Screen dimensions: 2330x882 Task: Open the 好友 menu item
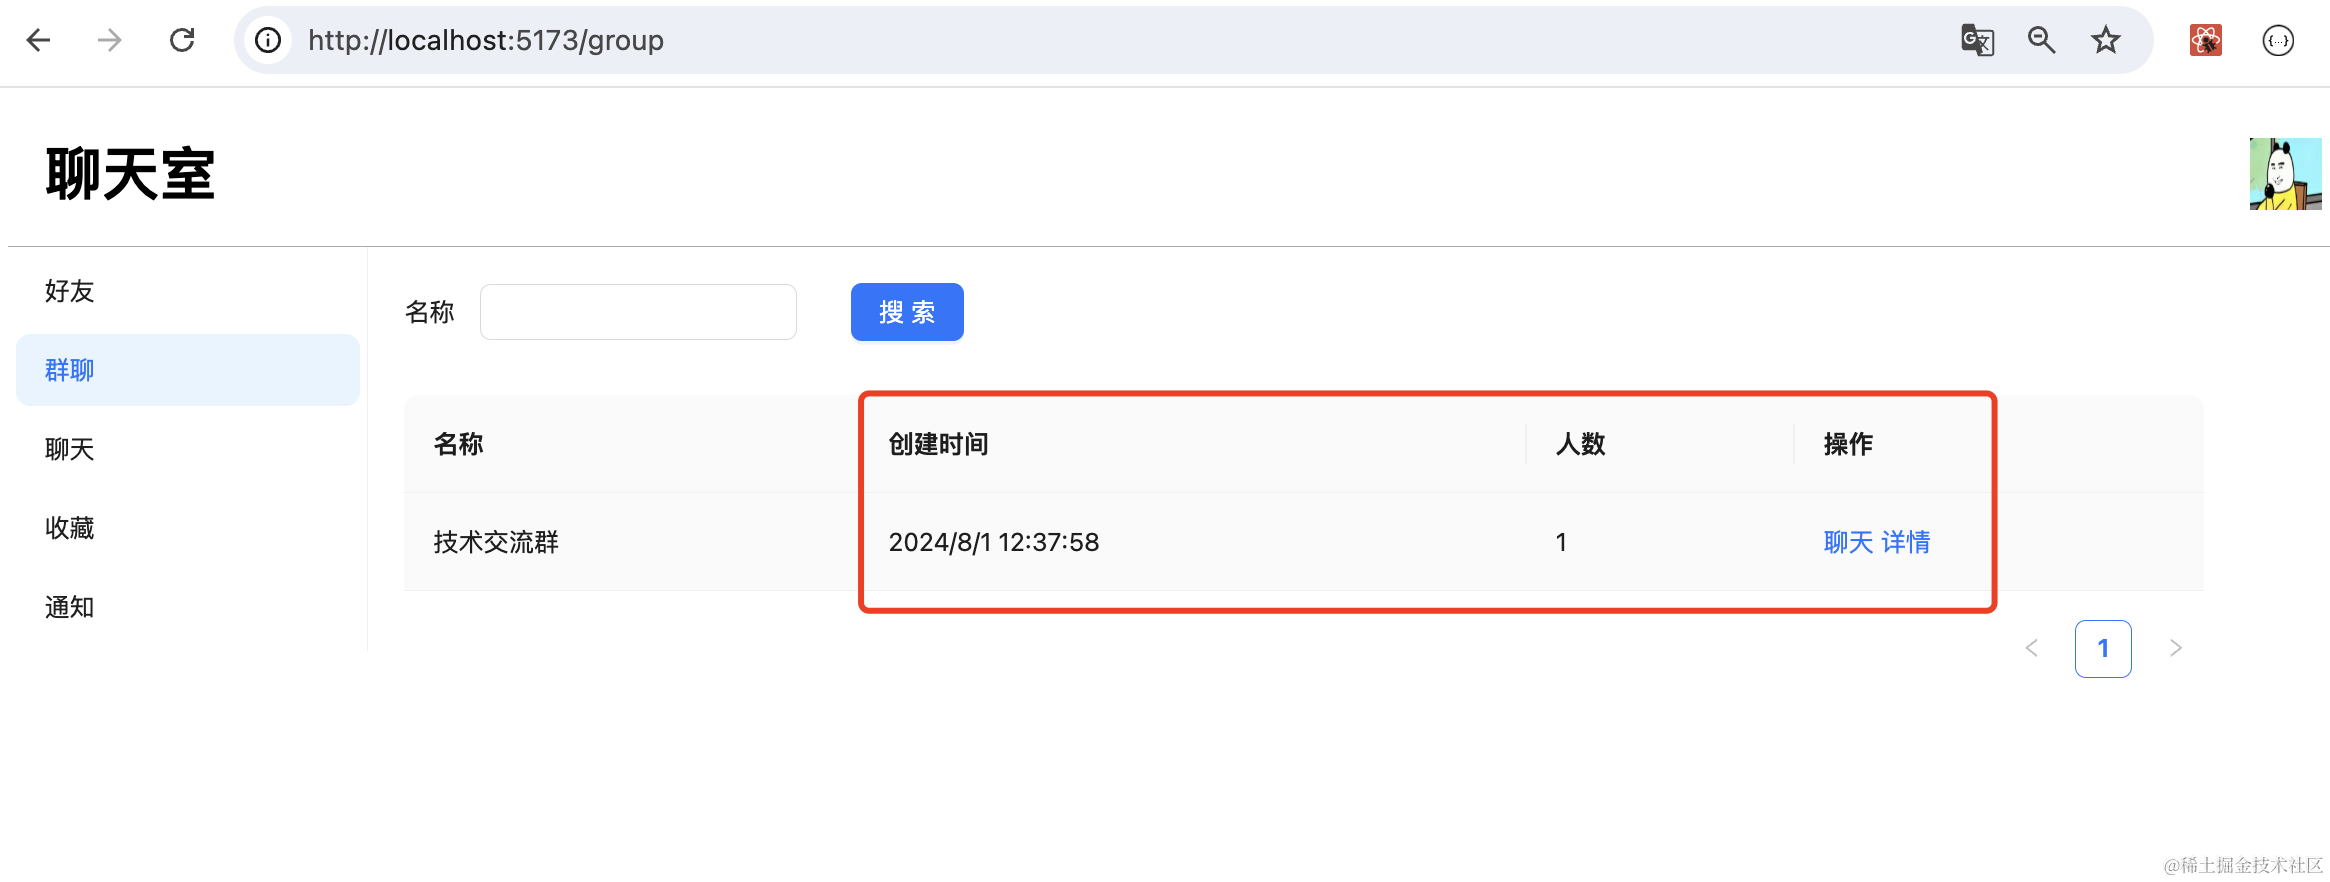coord(70,291)
